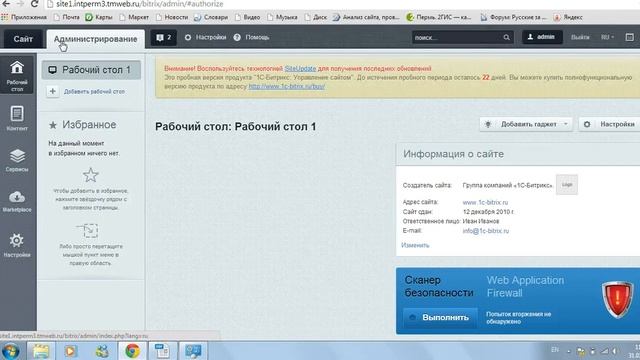Viewport: 640px width, 360px height.
Task: Open the Добавить гаджет dropdown arrow
Action: pyautogui.click(x=566, y=124)
